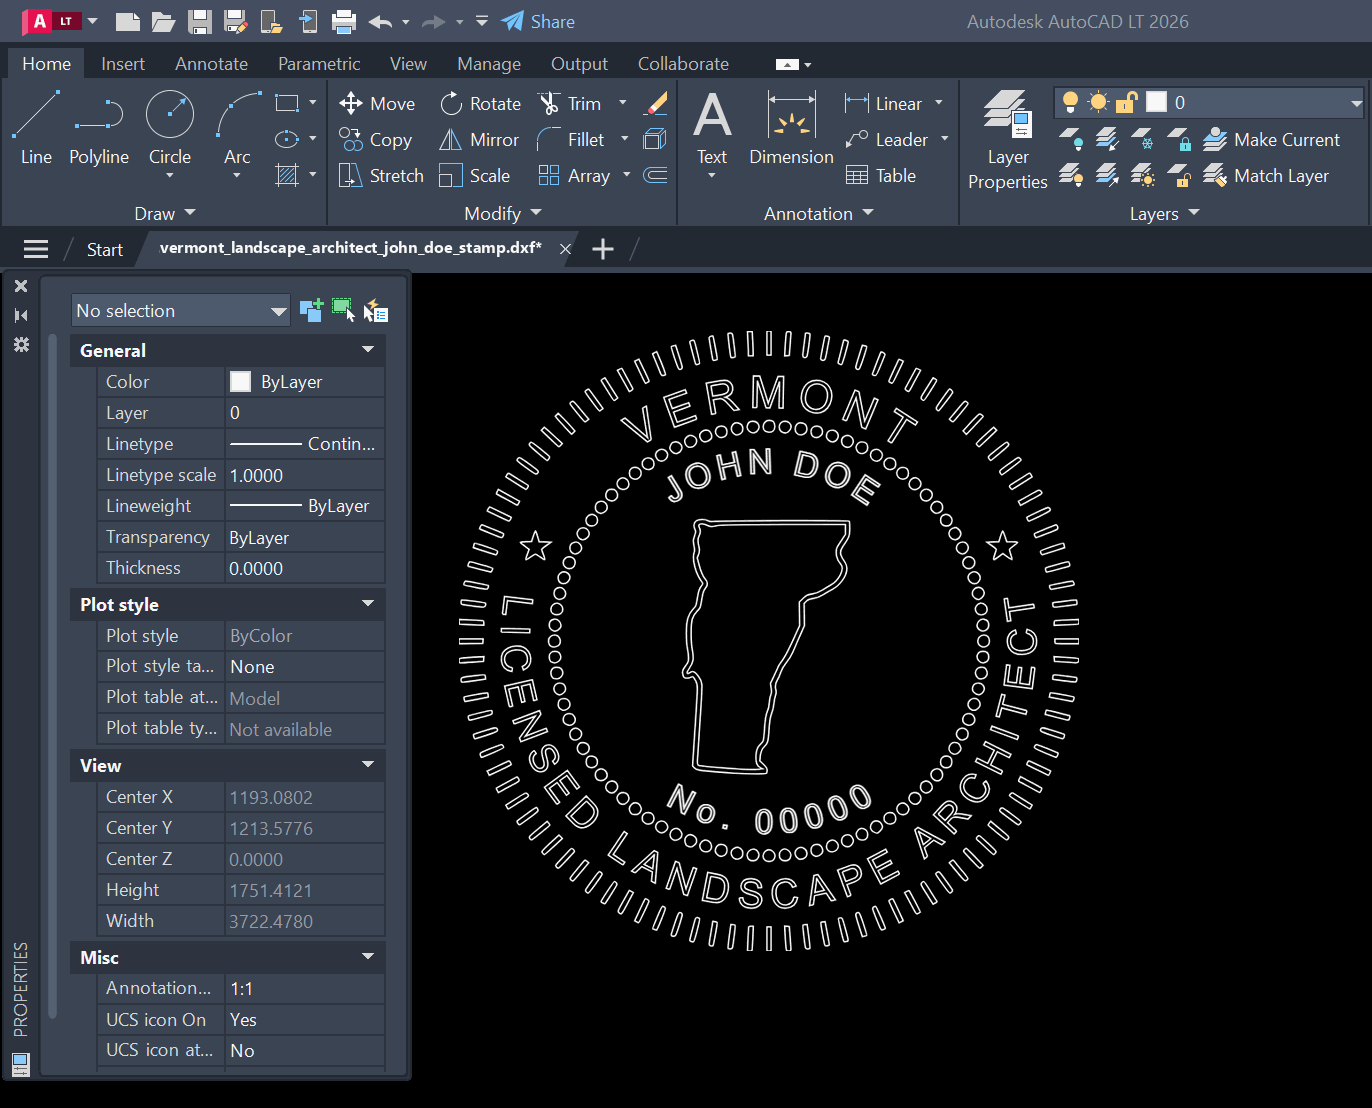The width and height of the screenshot is (1372, 1108).
Task: Click the Select Objects icon in Properties
Action: [344, 310]
